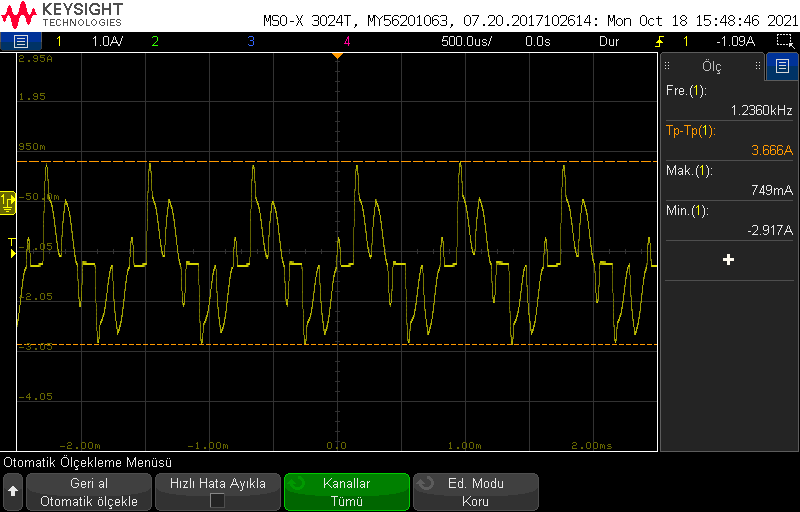Select the Tp-Tp(1) measurement entry
The image size is (800, 512).
point(729,140)
